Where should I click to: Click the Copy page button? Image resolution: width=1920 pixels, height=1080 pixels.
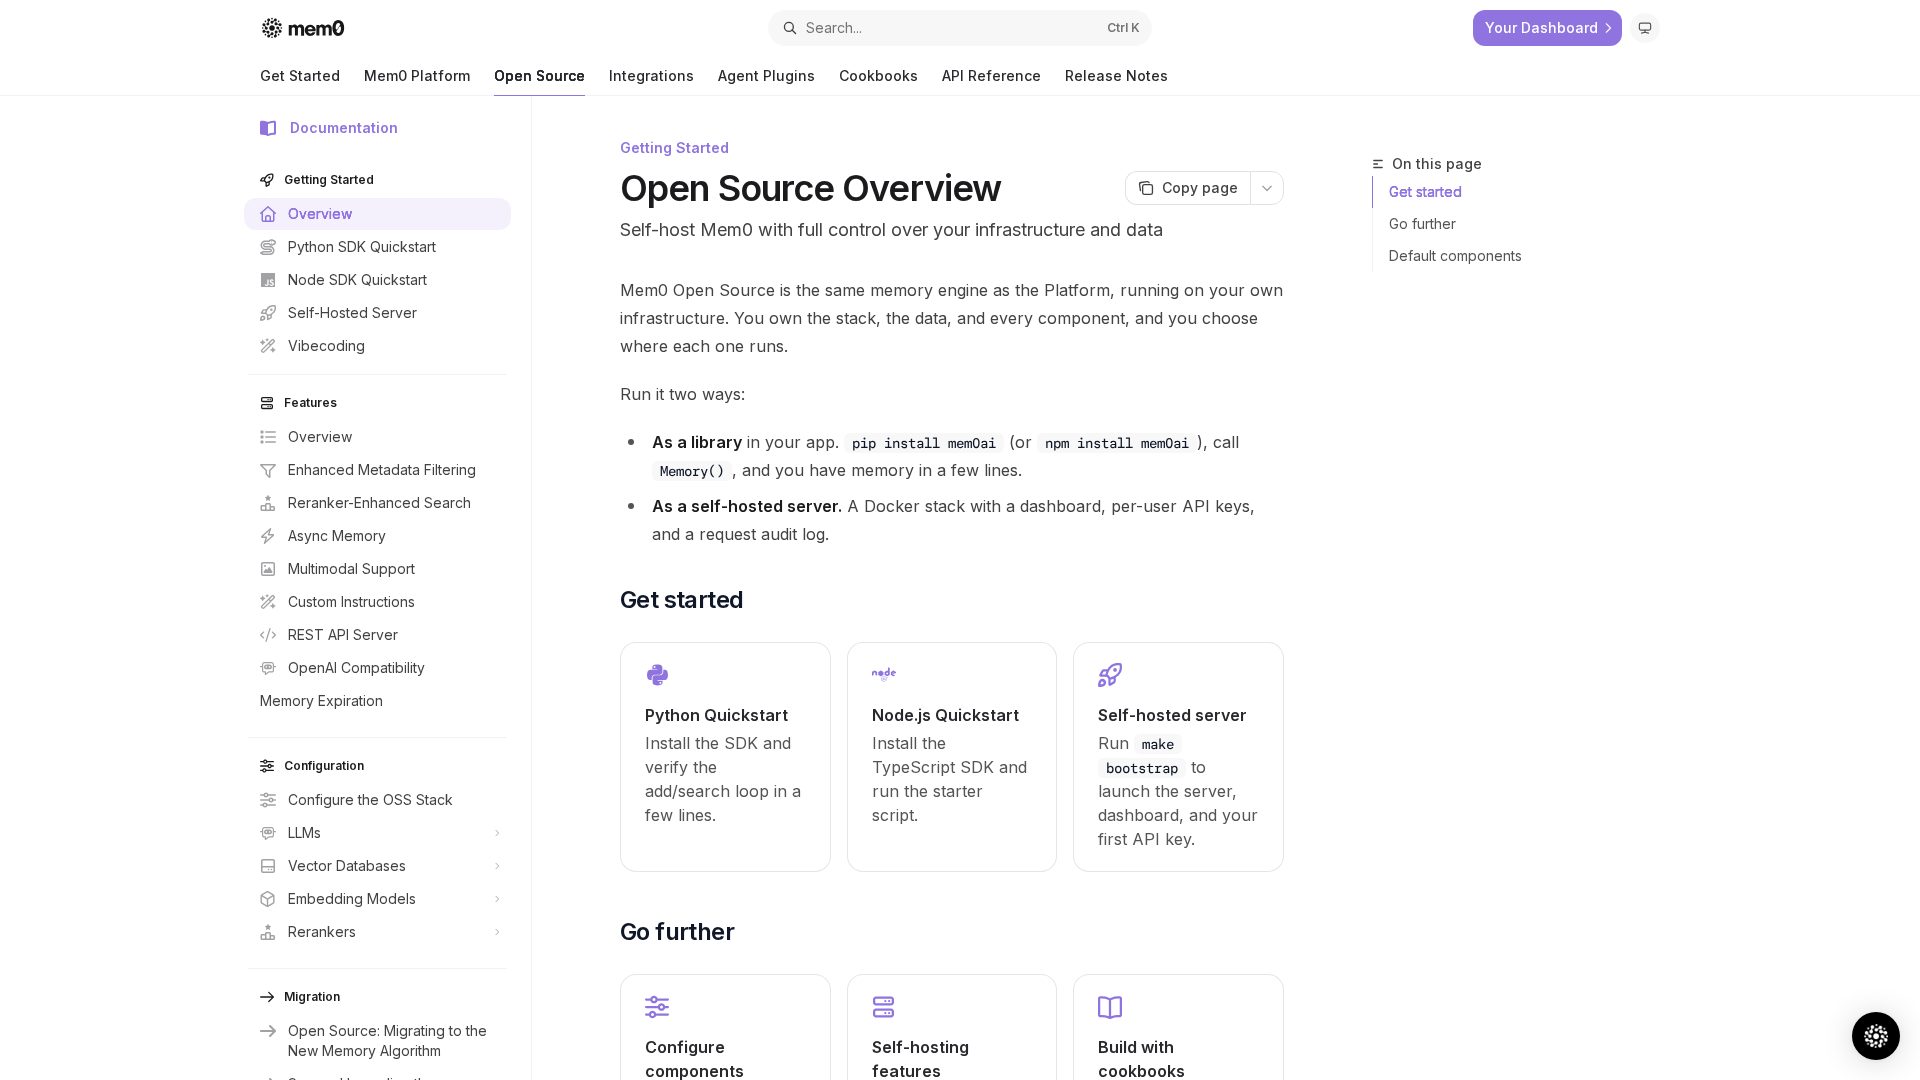coord(1188,188)
